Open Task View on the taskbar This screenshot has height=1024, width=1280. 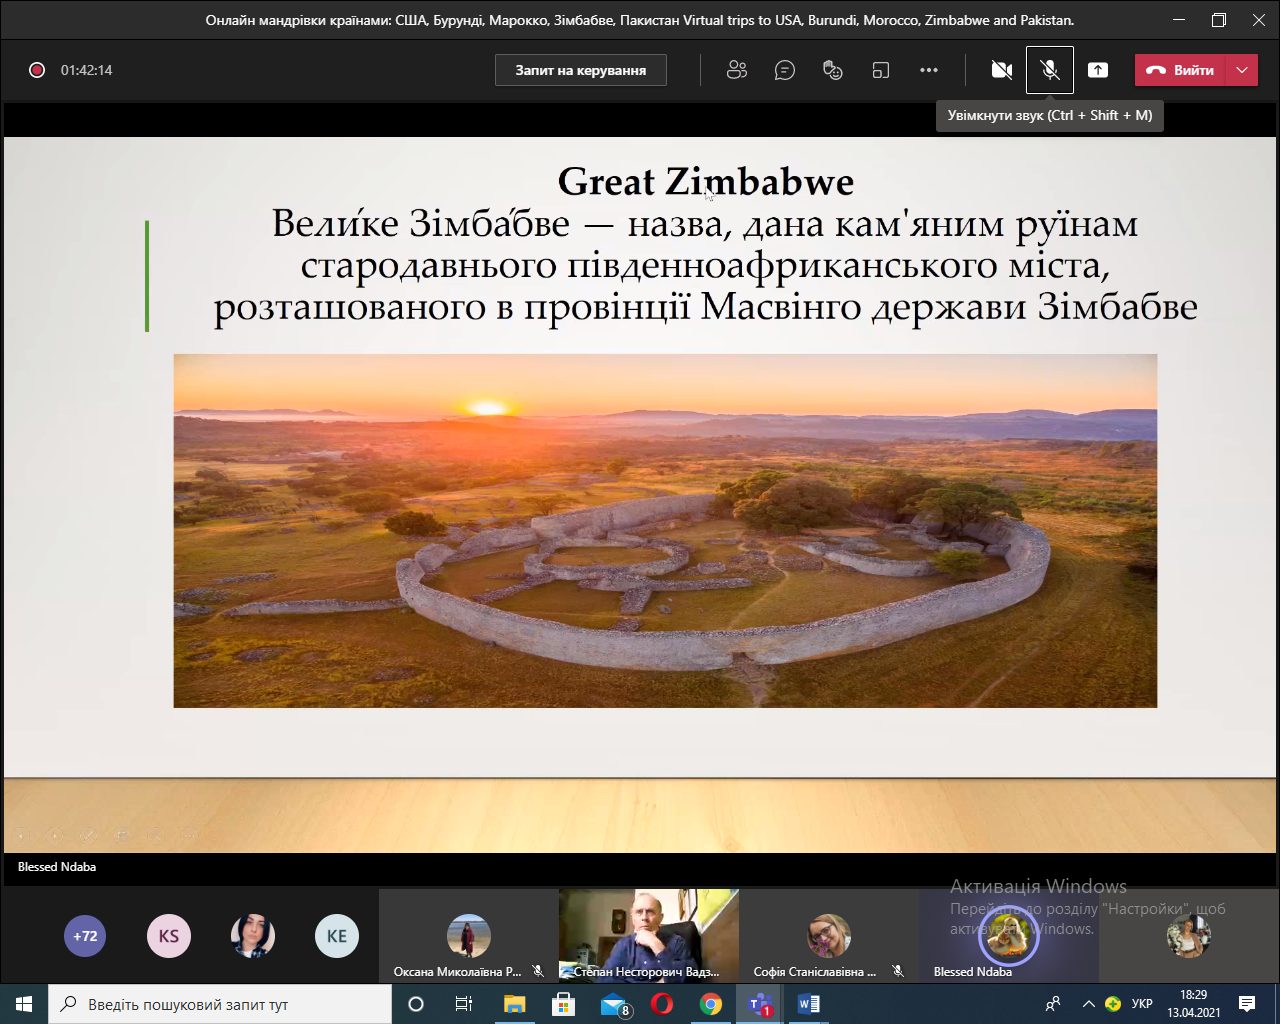click(464, 1004)
